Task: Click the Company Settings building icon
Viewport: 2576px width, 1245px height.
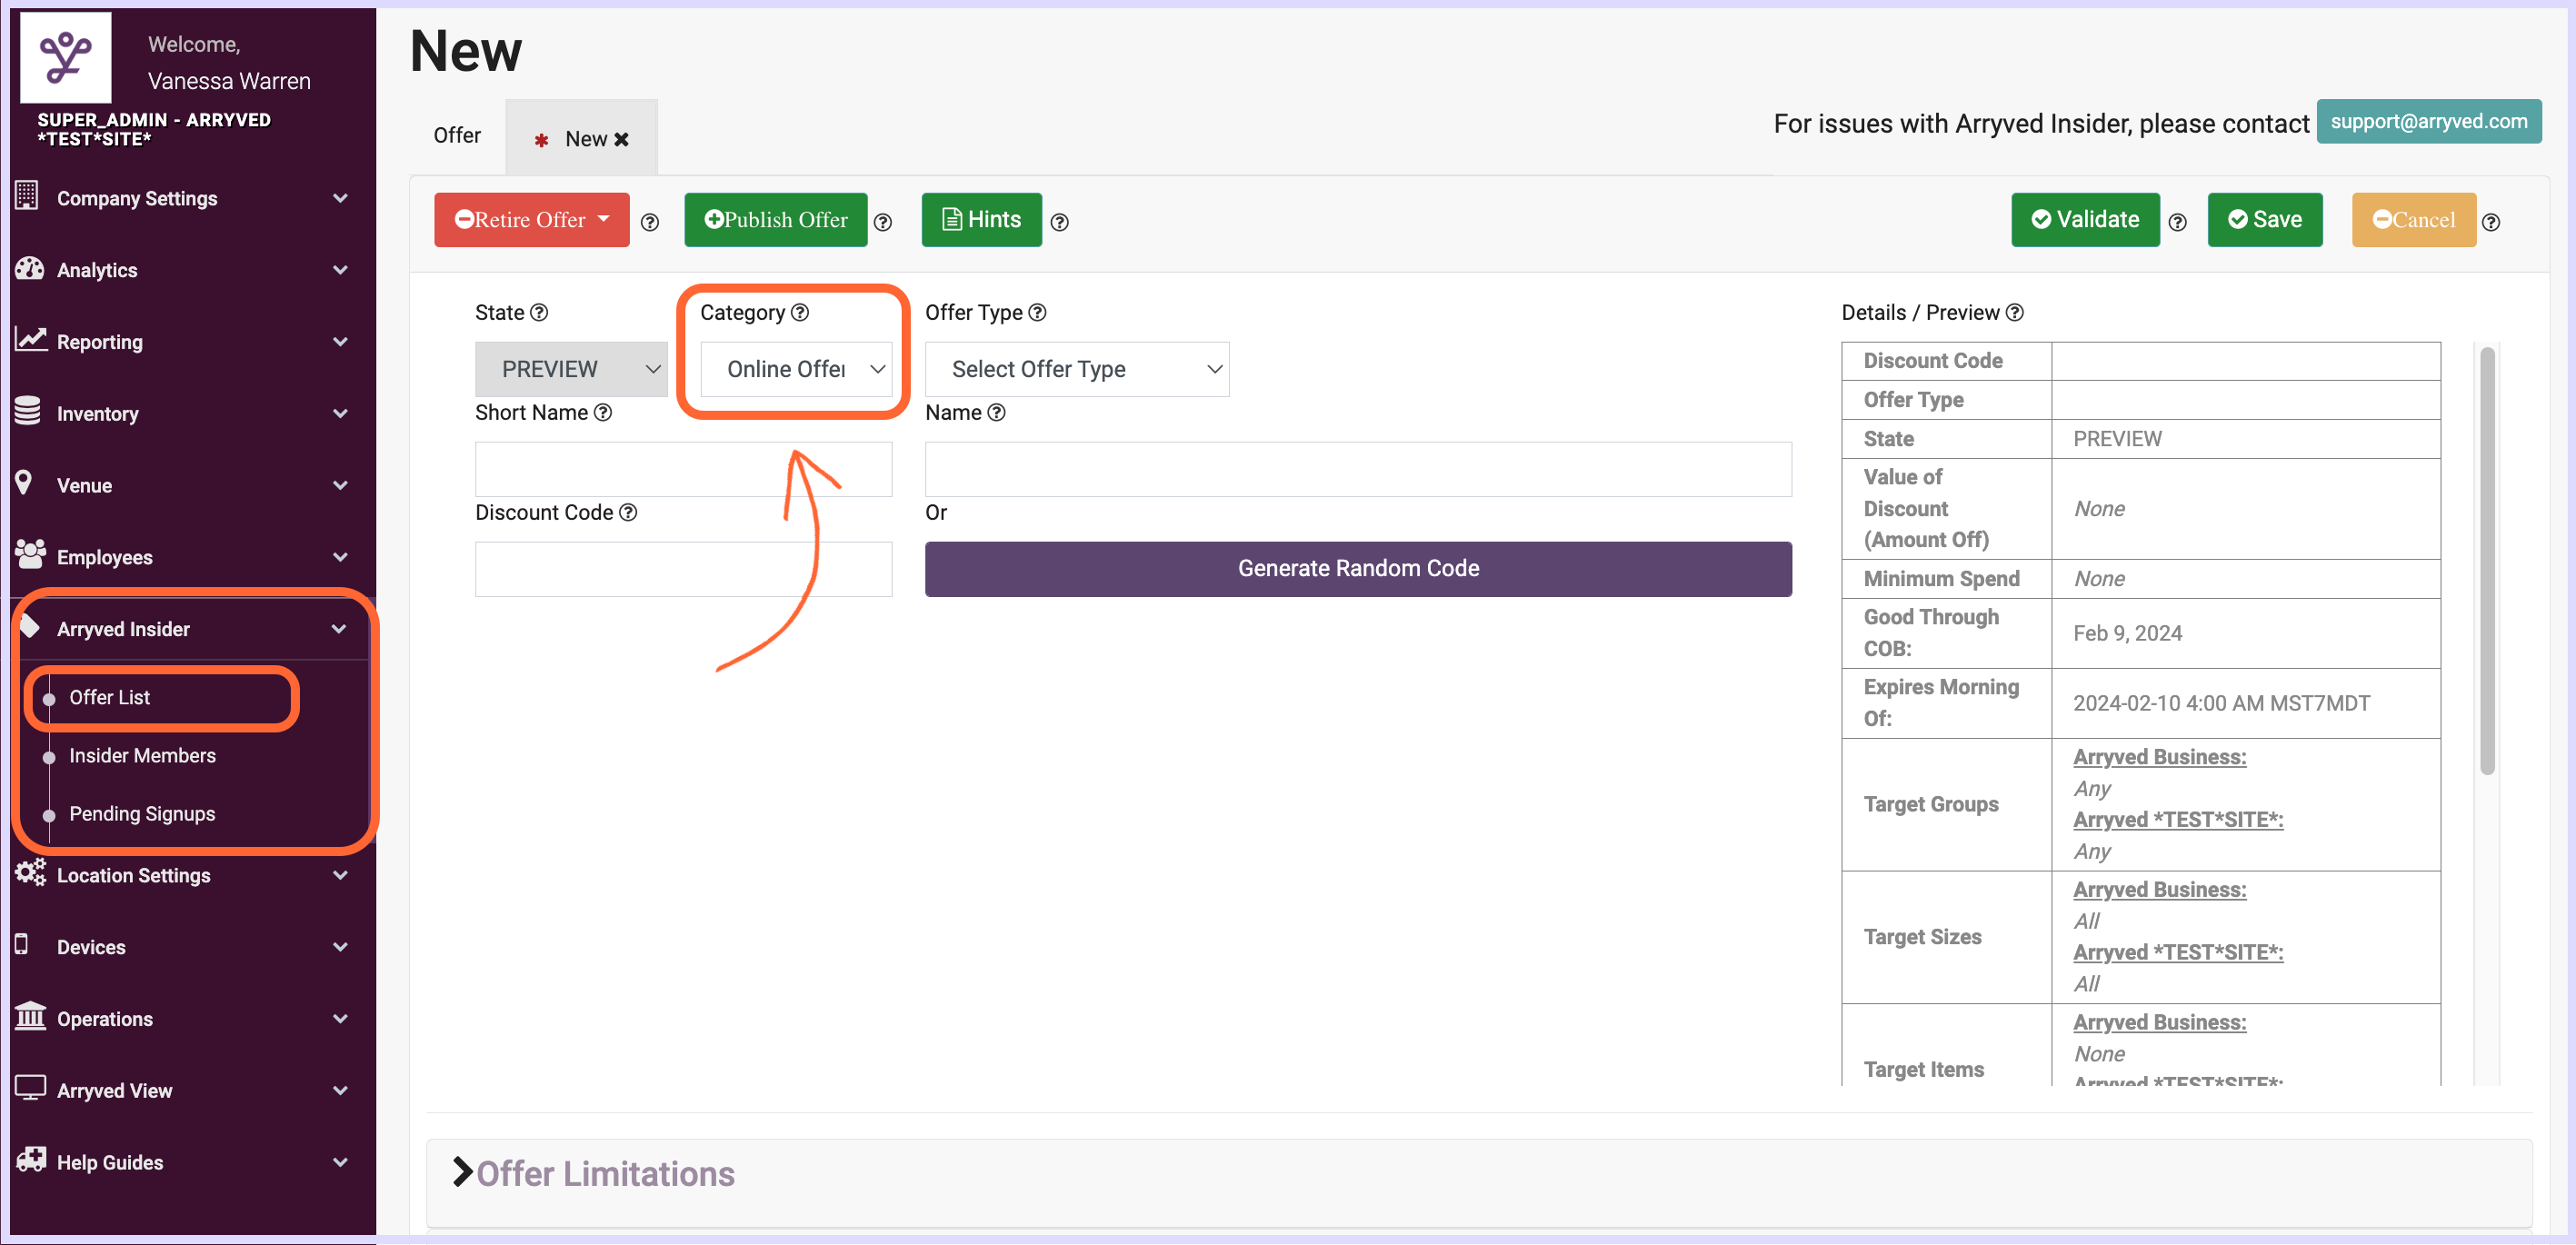Action: coord(27,195)
